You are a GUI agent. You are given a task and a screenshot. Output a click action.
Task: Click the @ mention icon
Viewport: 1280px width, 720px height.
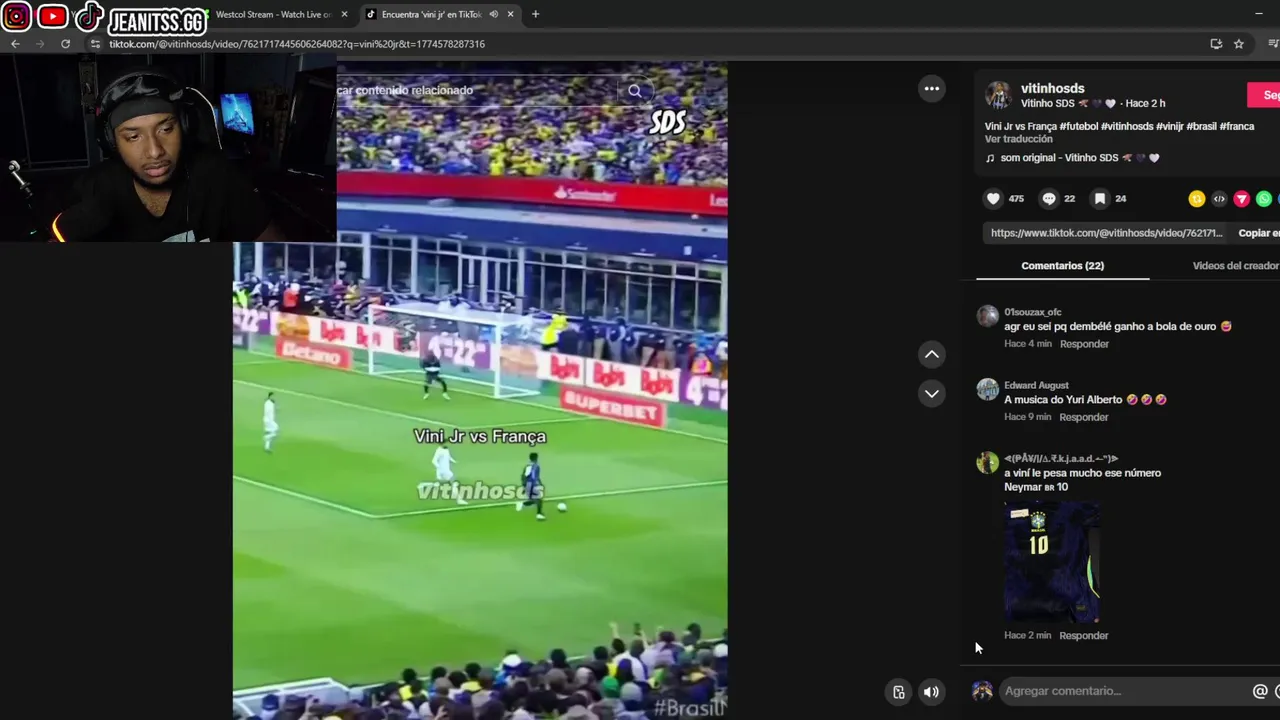pos(1260,691)
